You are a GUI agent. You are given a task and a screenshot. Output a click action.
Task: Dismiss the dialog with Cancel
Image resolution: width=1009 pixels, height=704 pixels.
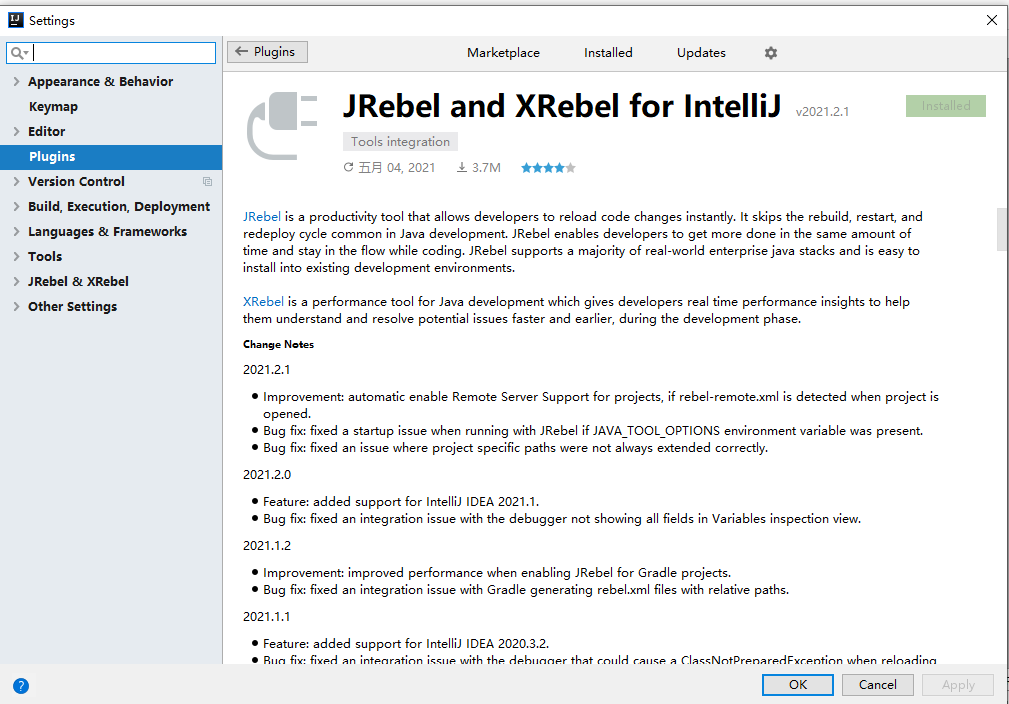[x=877, y=685]
